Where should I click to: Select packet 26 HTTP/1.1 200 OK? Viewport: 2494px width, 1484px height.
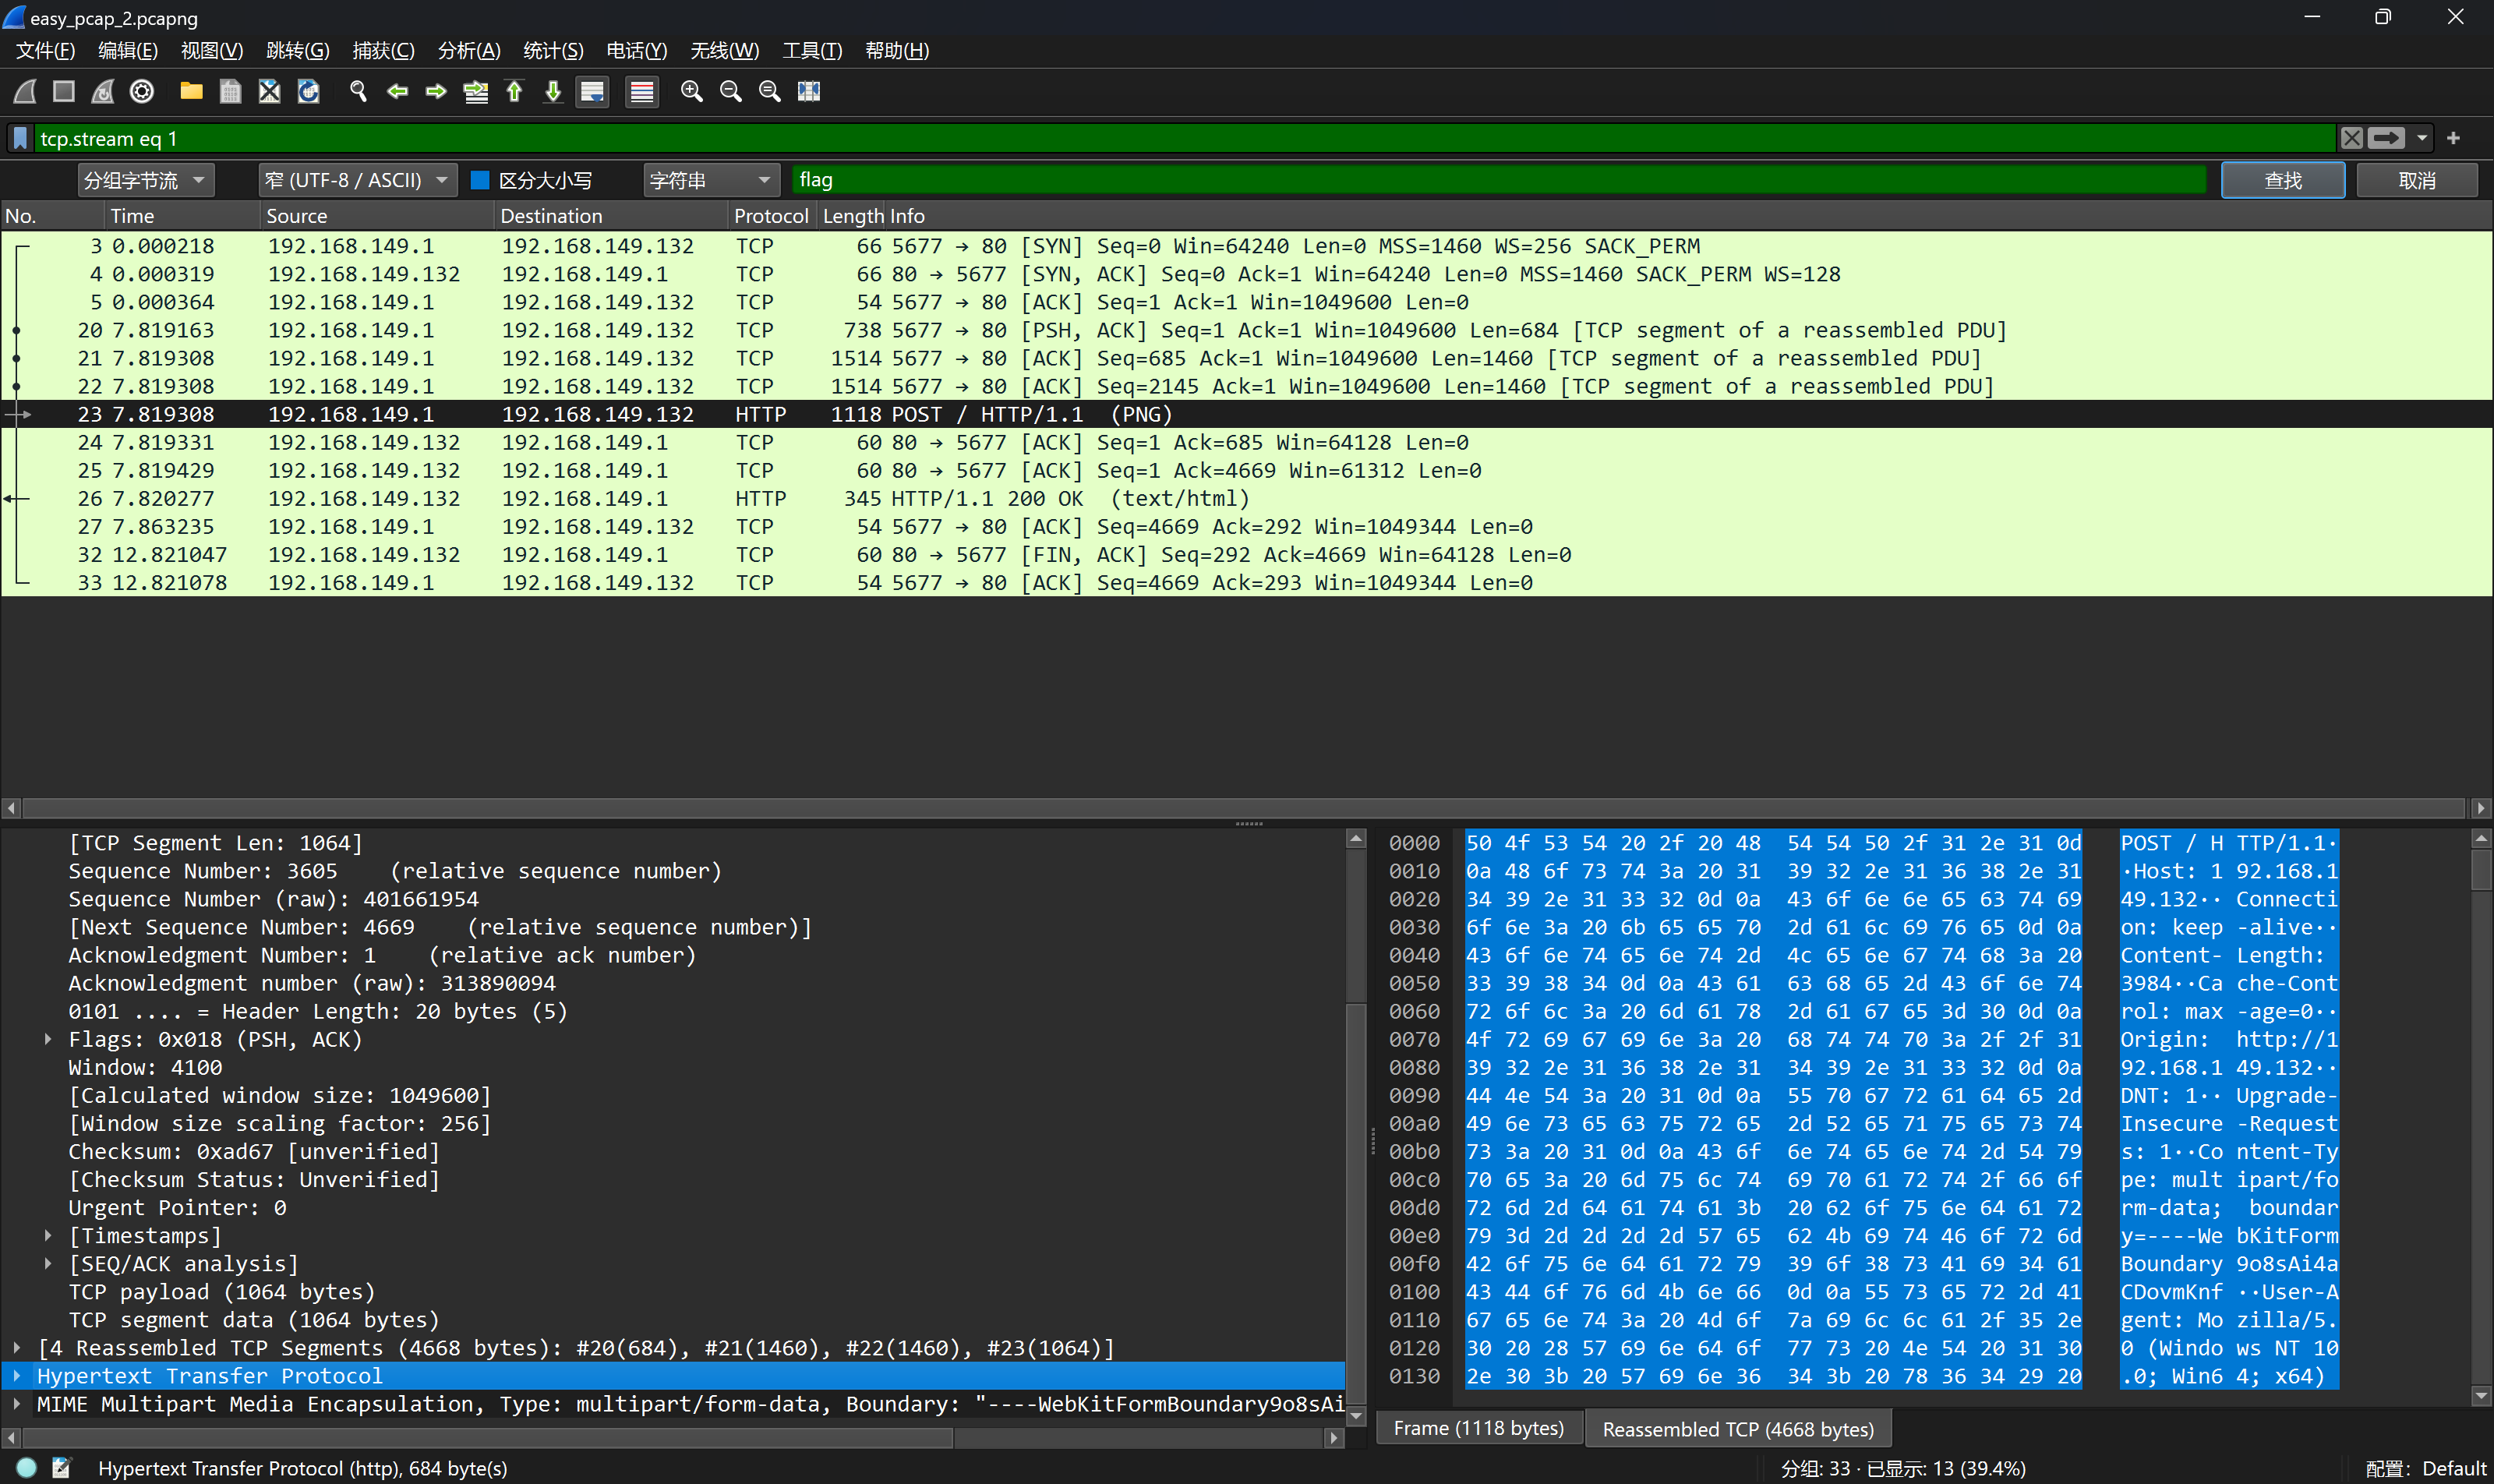pyautogui.click(x=1246, y=498)
